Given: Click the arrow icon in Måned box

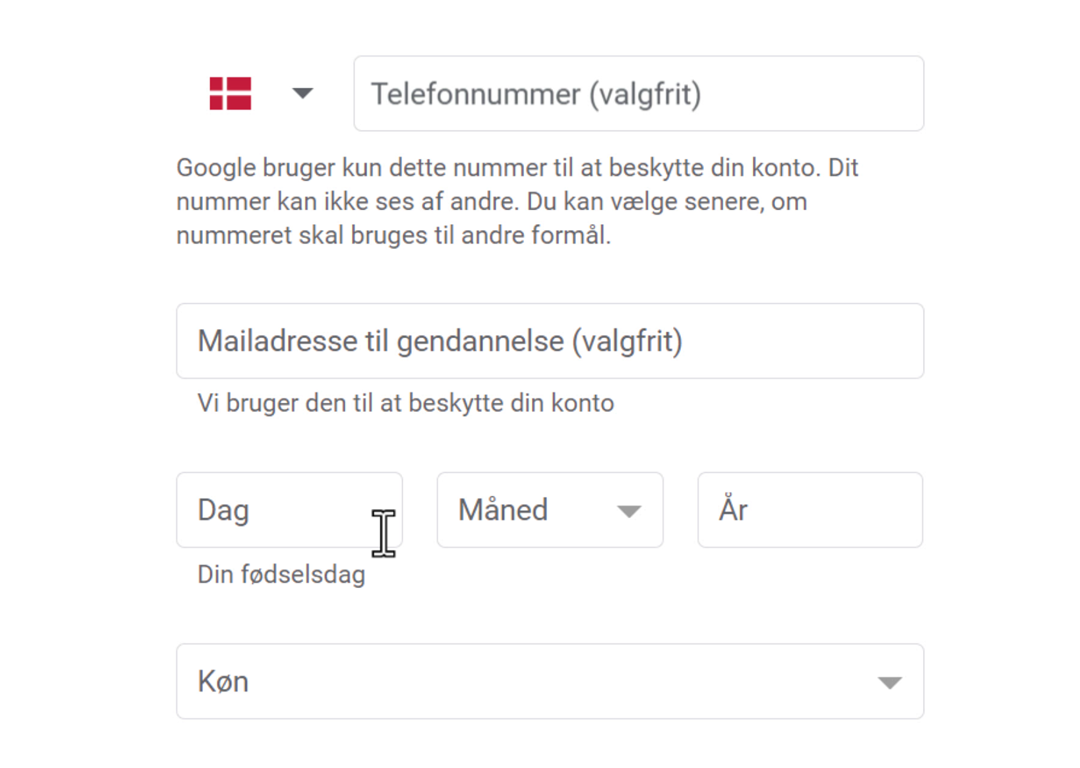Looking at the screenshot, I should tap(629, 511).
